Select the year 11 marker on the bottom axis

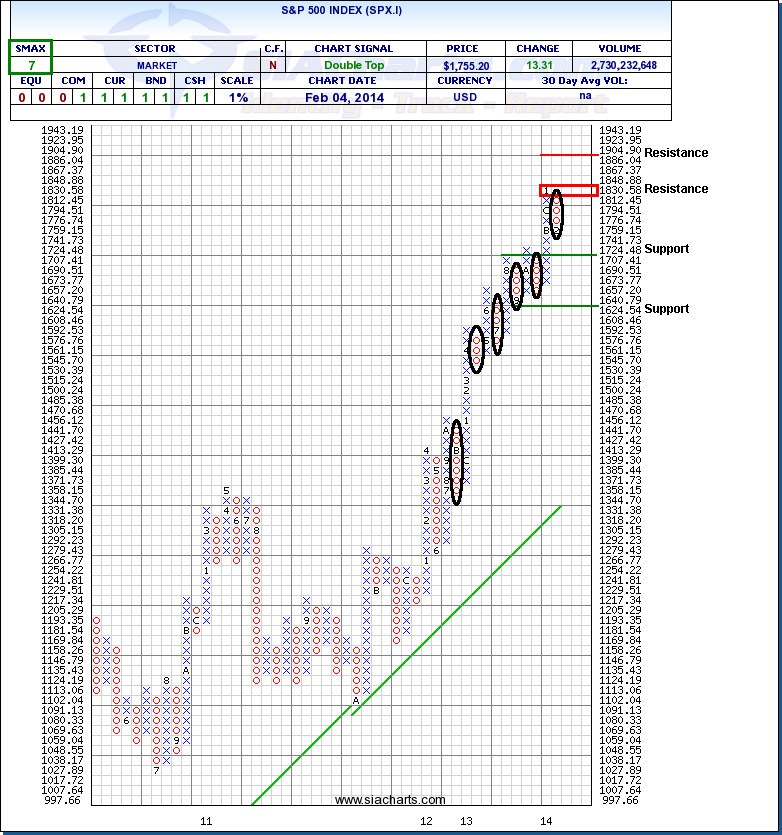coord(206,821)
